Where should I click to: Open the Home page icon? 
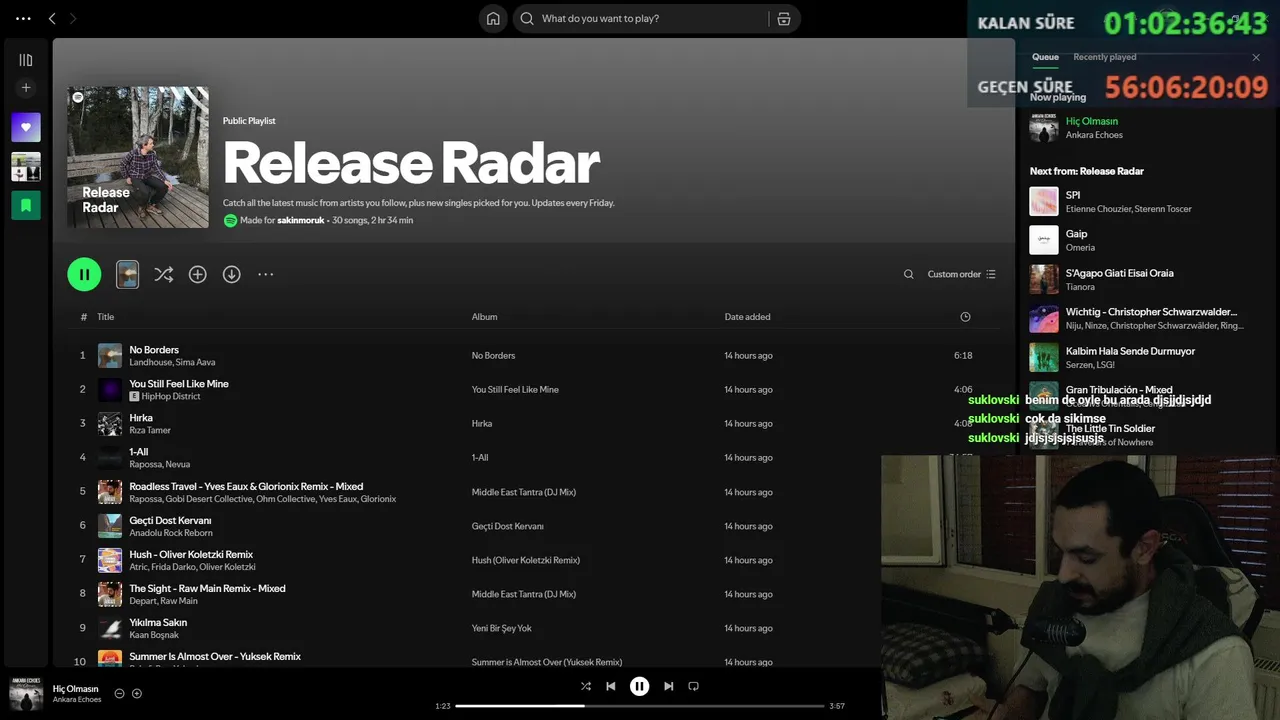pos(493,18)
